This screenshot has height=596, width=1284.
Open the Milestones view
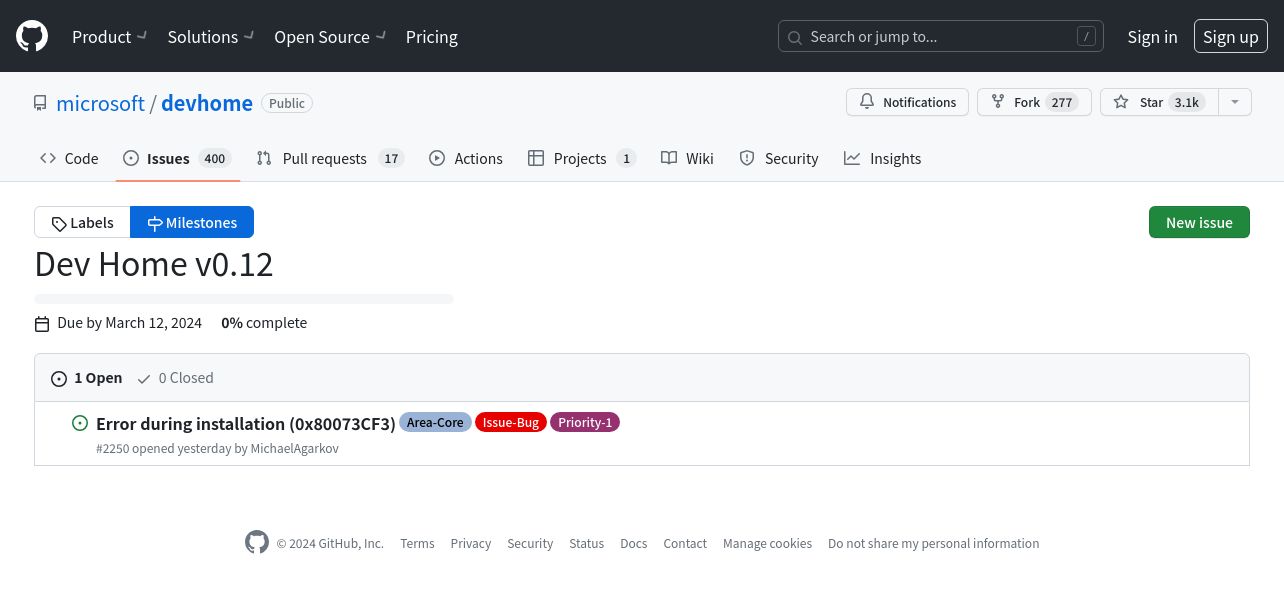tap(192, 222)
